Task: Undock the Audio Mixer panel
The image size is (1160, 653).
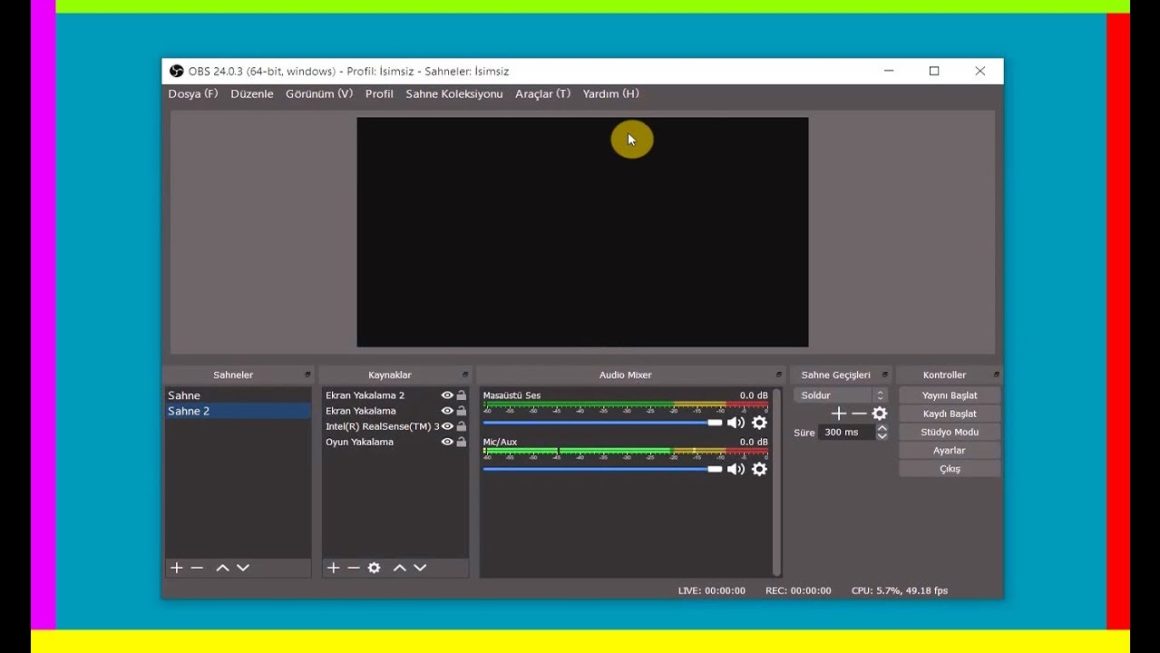Action: point(778,375)
